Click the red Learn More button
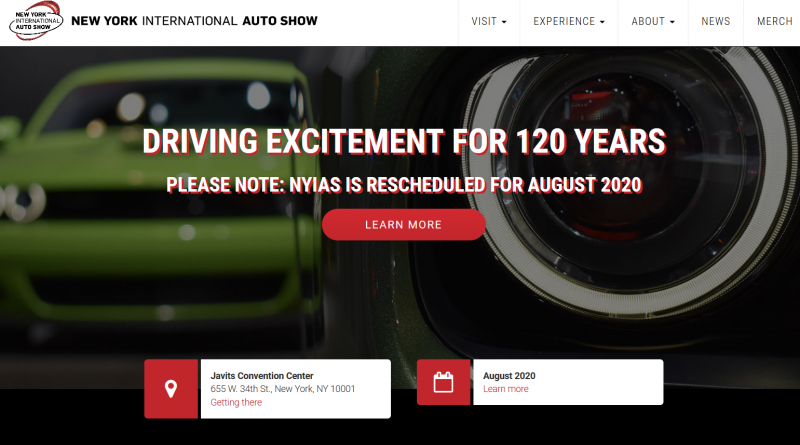Image resolution: width=800 pixels, height=445 pixels. [404, 225]
